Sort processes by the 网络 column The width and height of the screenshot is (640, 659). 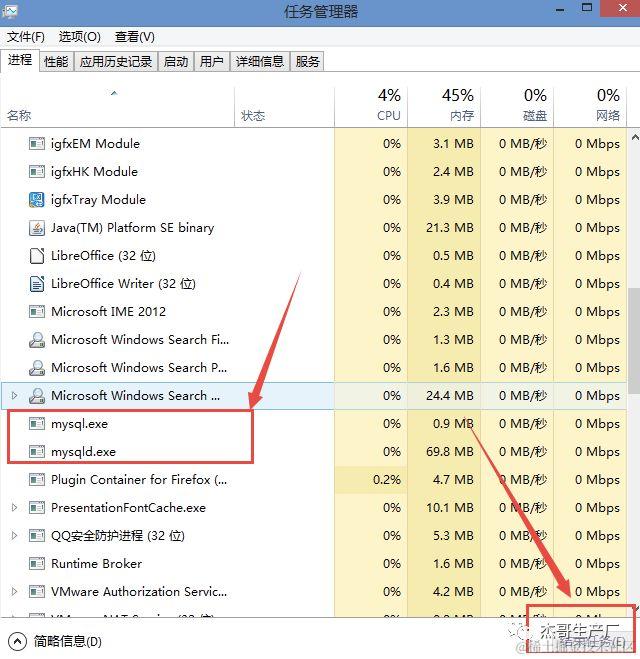point(590,107)
